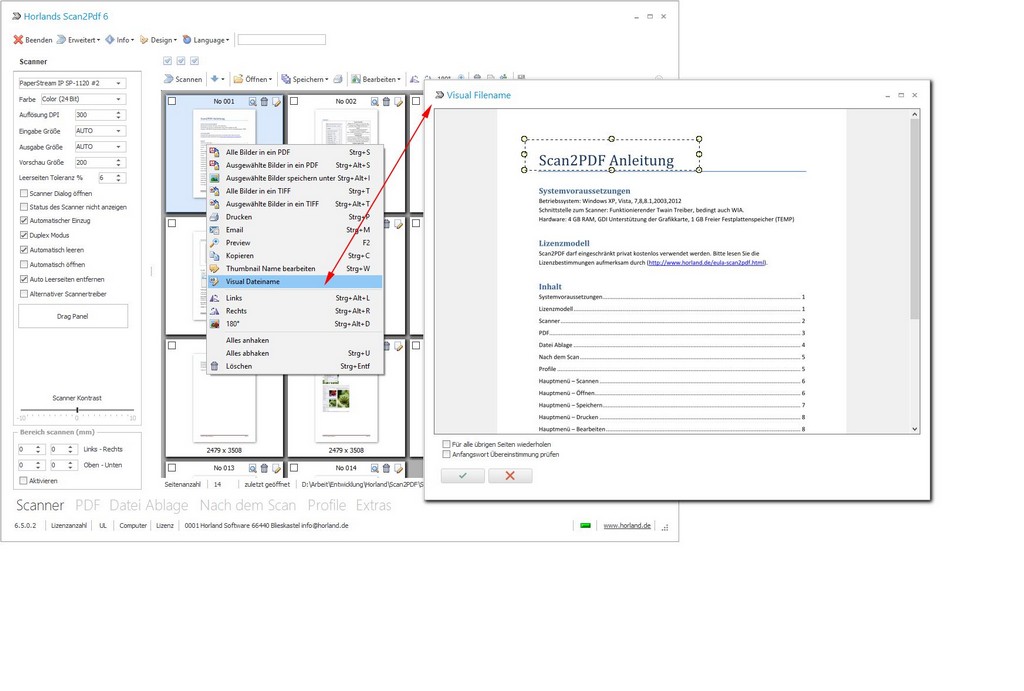1024x691 pixels.
Task: Select Drucken from context menu
Action: (295, 217)
